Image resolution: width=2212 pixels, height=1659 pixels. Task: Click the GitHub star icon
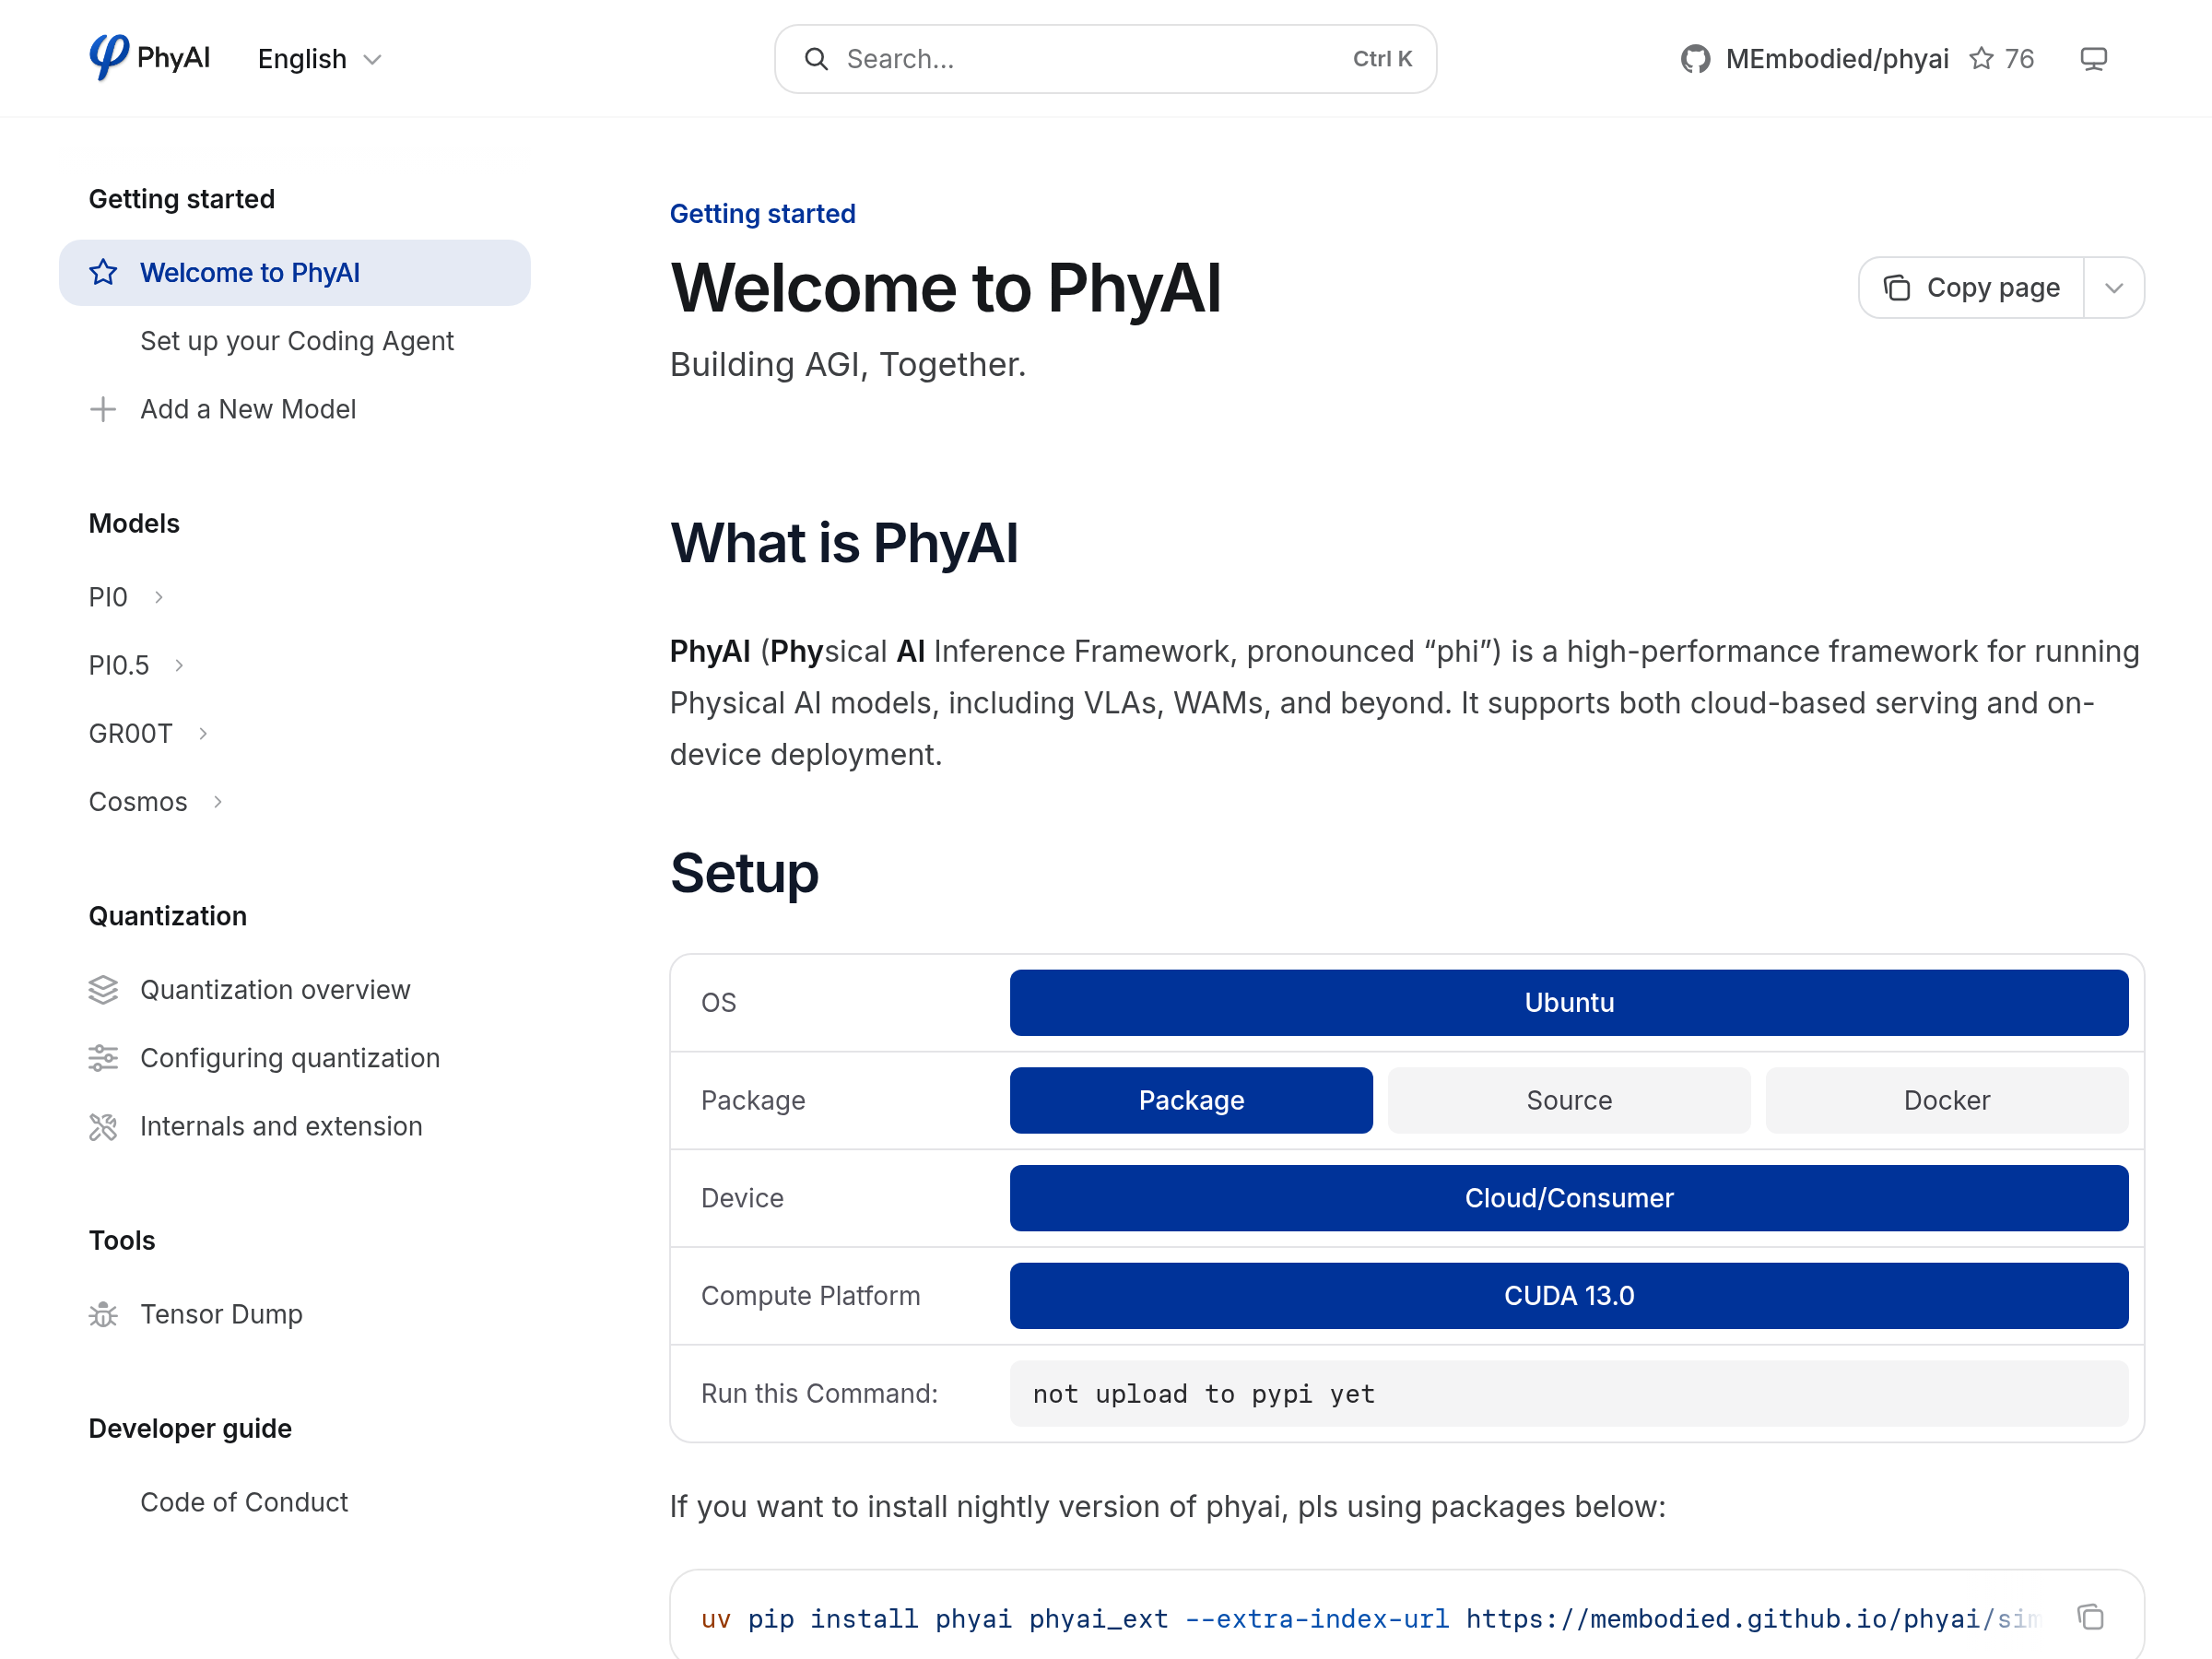1980,59
